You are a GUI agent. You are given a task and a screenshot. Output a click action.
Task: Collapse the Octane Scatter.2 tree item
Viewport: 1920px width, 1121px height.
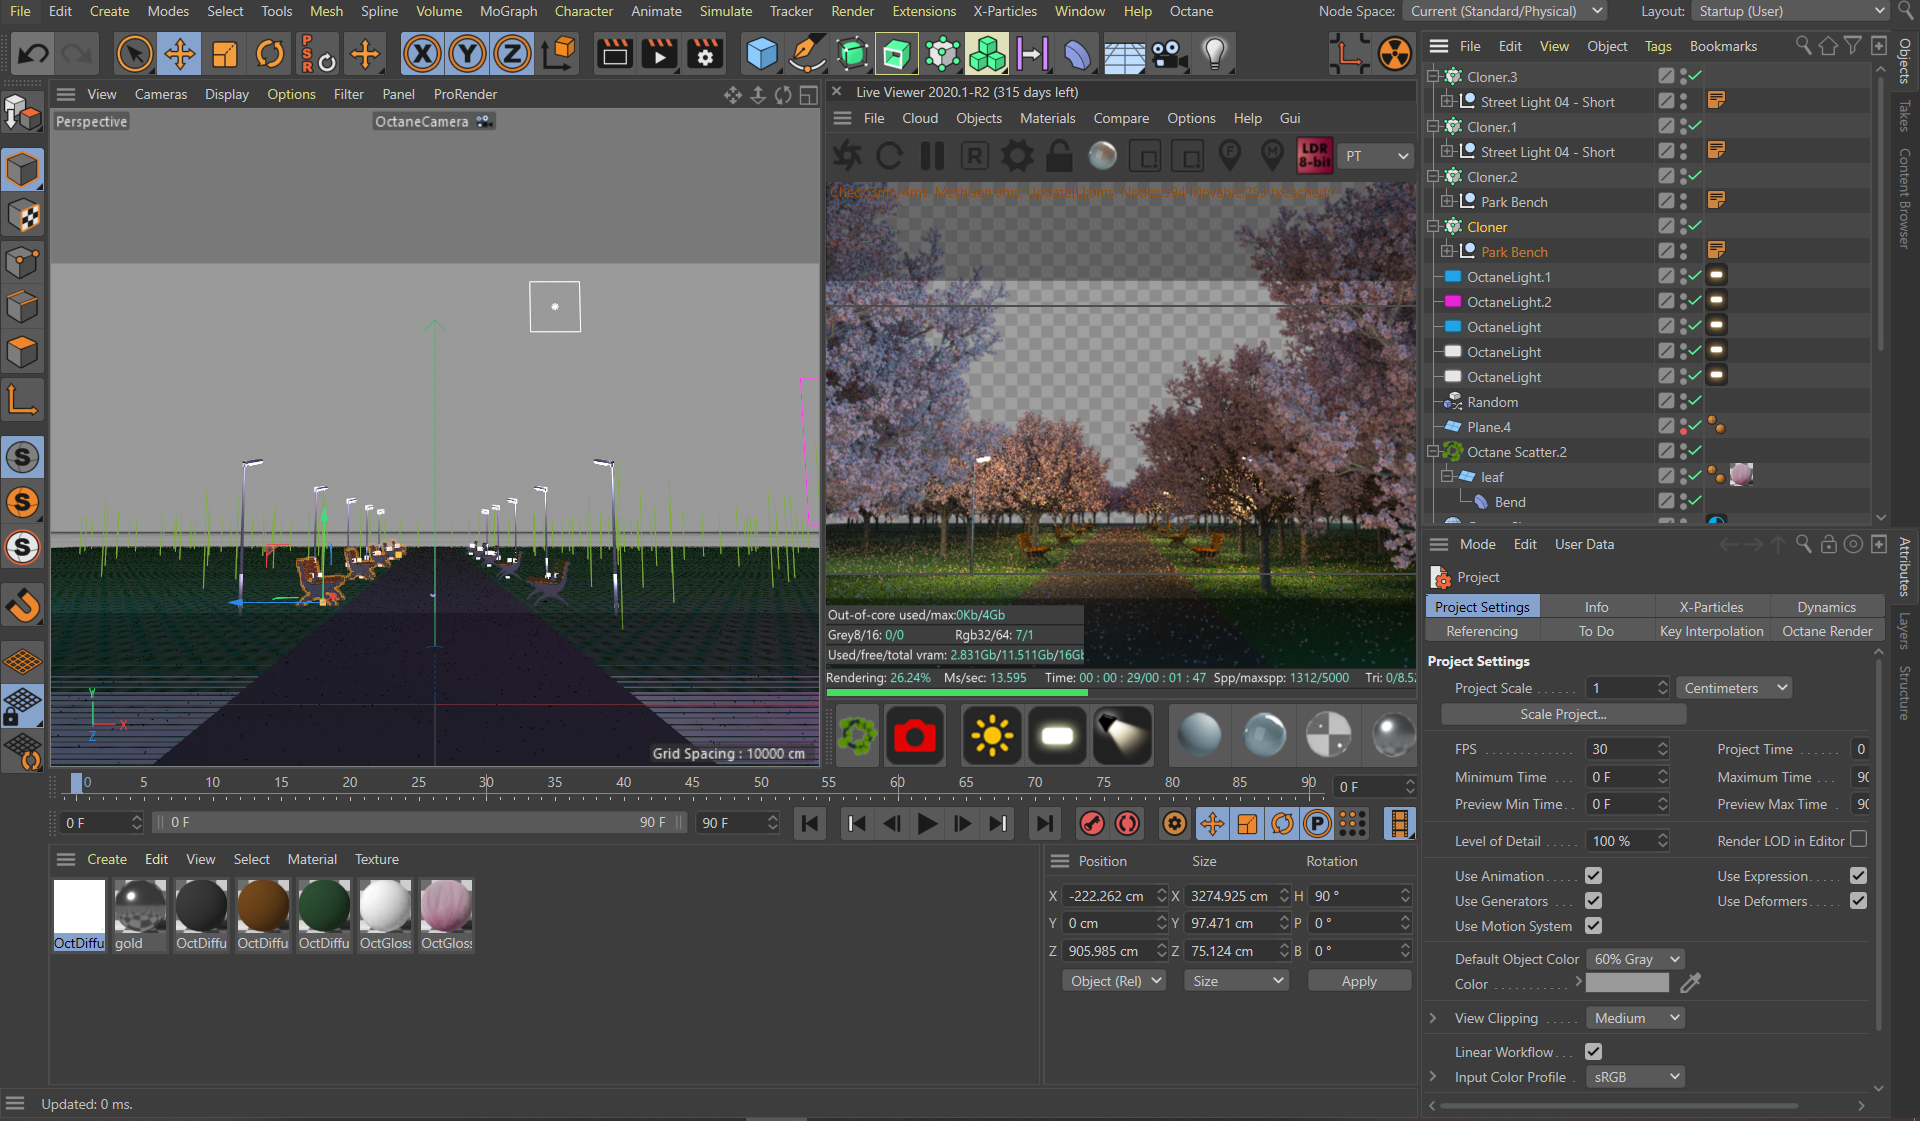1433,452
